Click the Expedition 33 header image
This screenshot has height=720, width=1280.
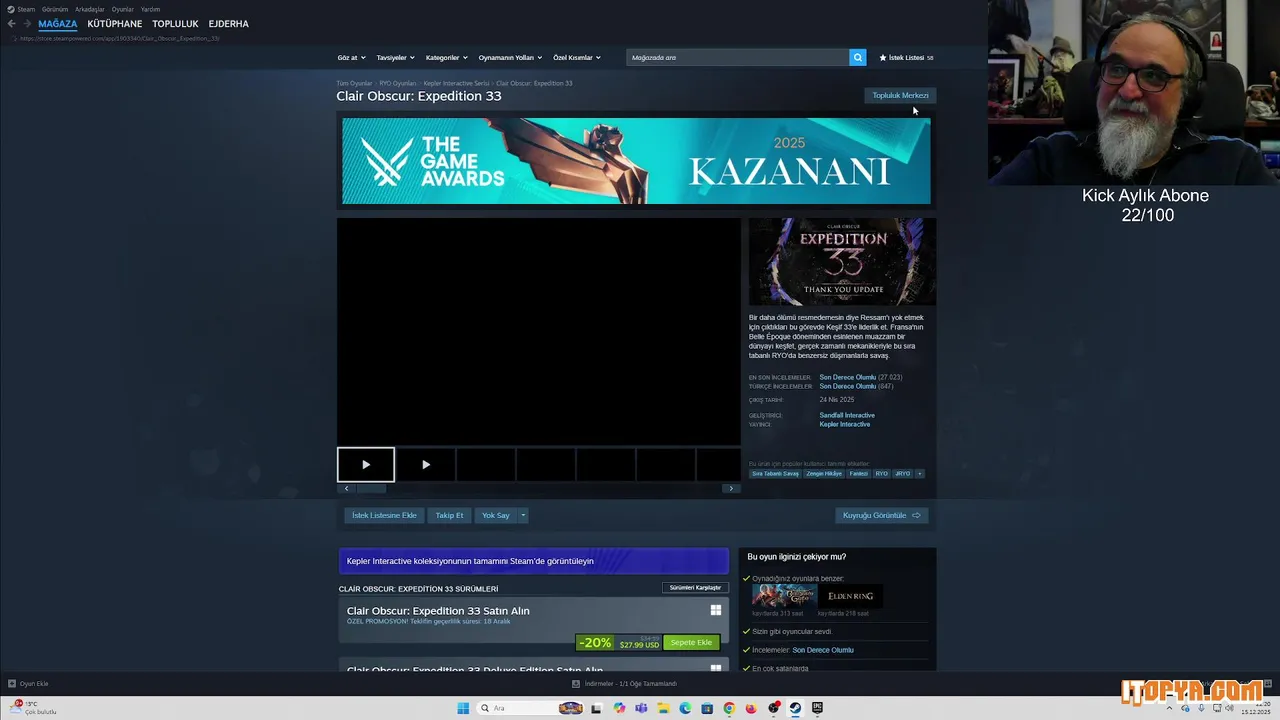[x=842, y=262]
